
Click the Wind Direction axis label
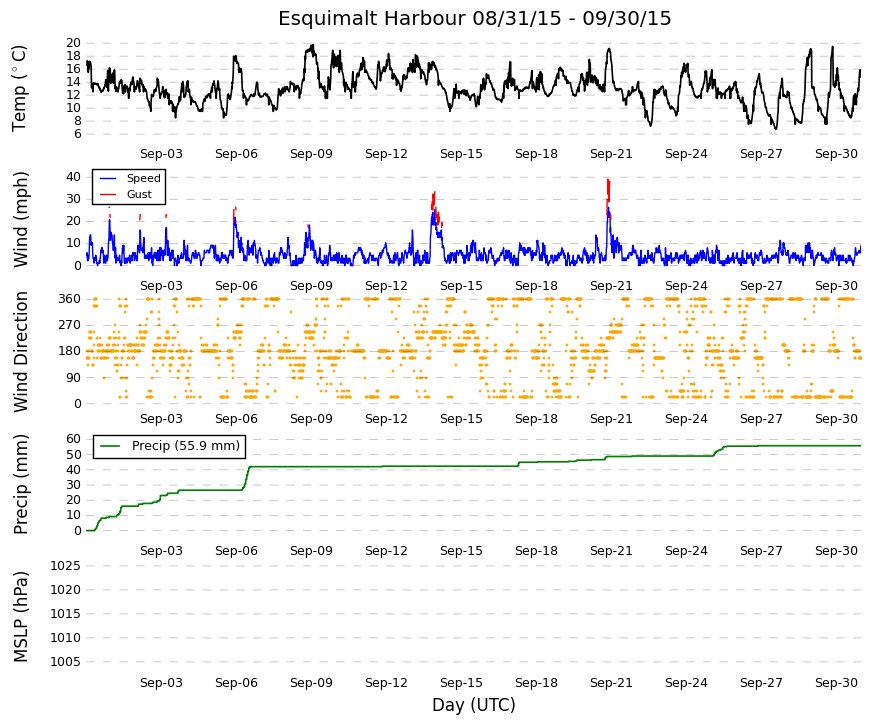point(20,352)
